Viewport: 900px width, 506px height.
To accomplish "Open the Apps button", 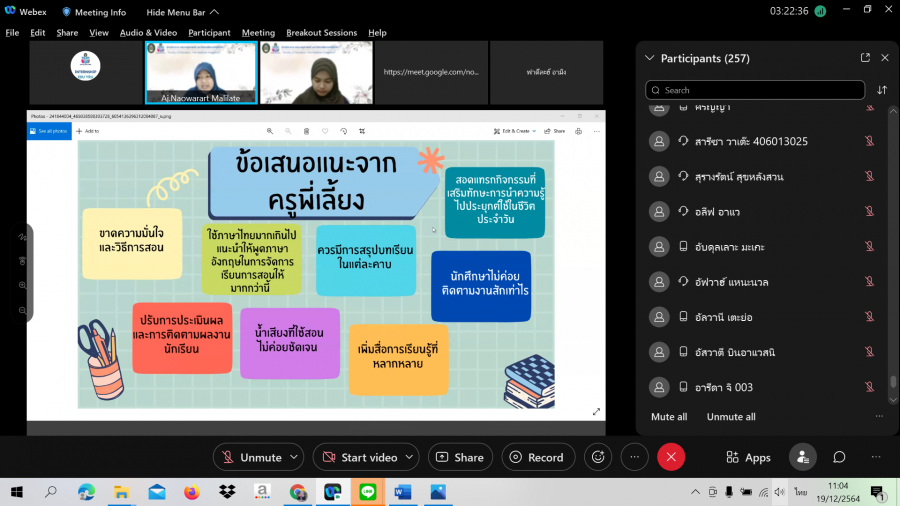I will pyautogui.click(x=748, y=457).
